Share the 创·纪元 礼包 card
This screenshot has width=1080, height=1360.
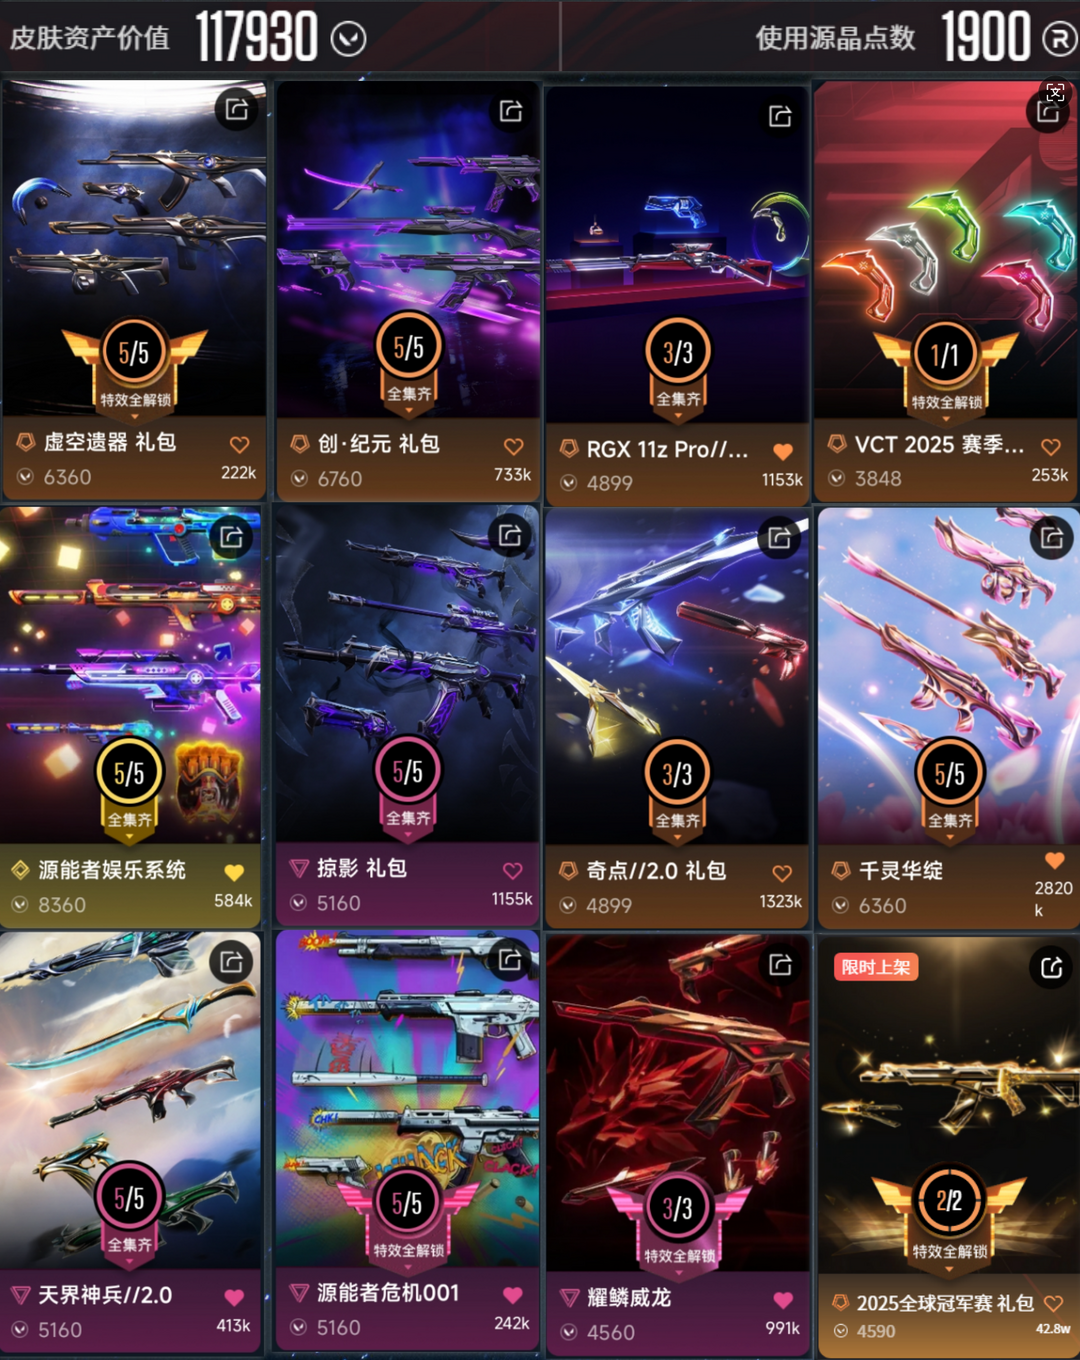[511, 111]
